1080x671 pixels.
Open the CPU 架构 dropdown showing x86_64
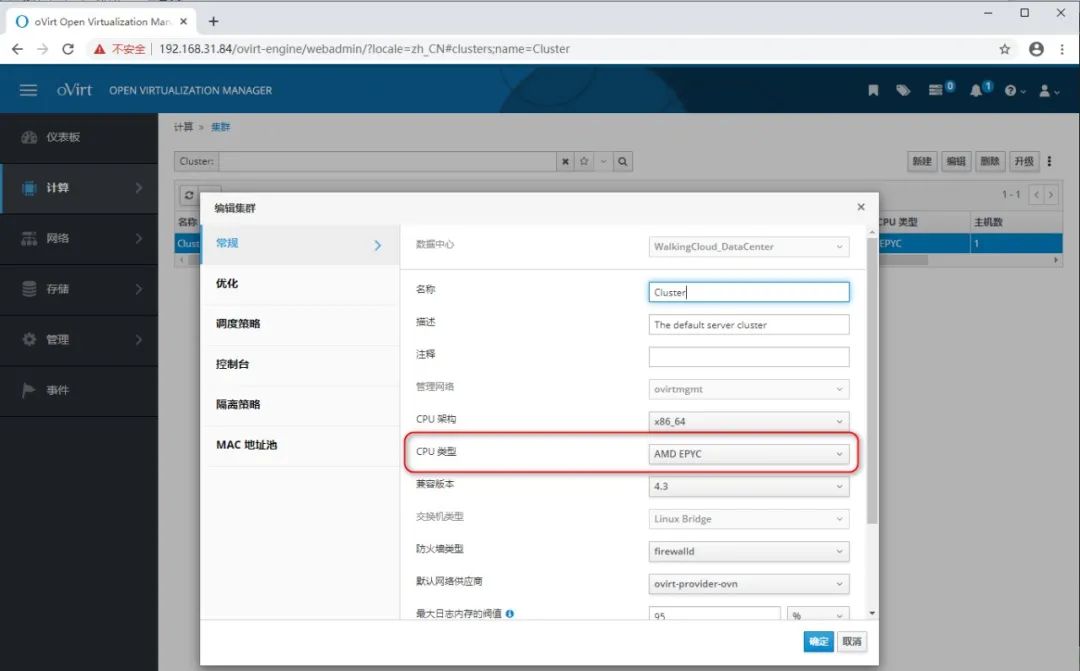point(749,422)
